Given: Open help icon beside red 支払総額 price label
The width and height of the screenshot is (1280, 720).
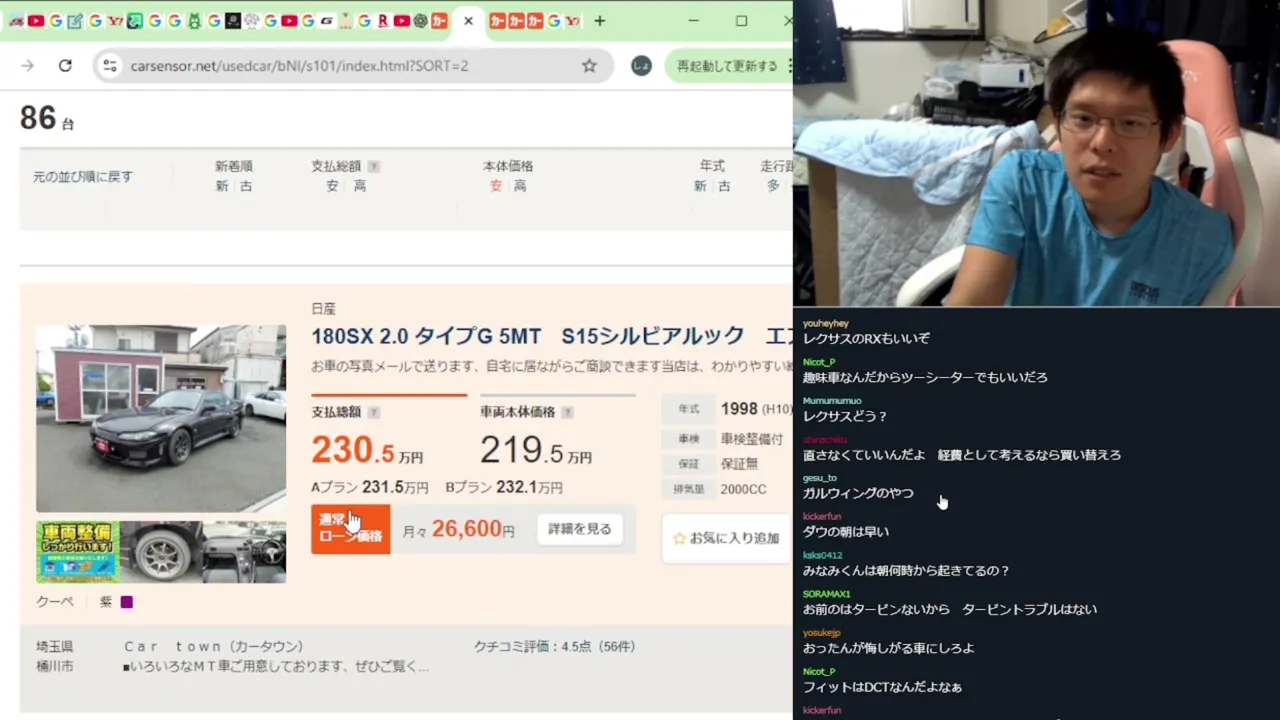Looking at the screenshot, I should tap(374, 412).
